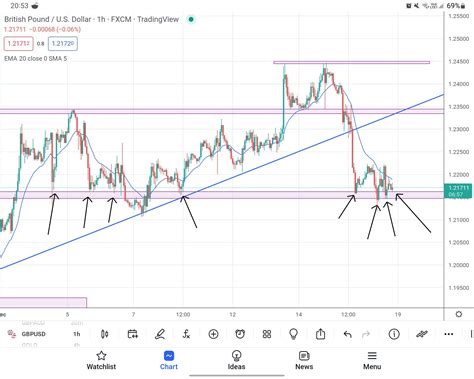
Task: Tap the current price label 1.21711
Action: (x=459, y=191)
